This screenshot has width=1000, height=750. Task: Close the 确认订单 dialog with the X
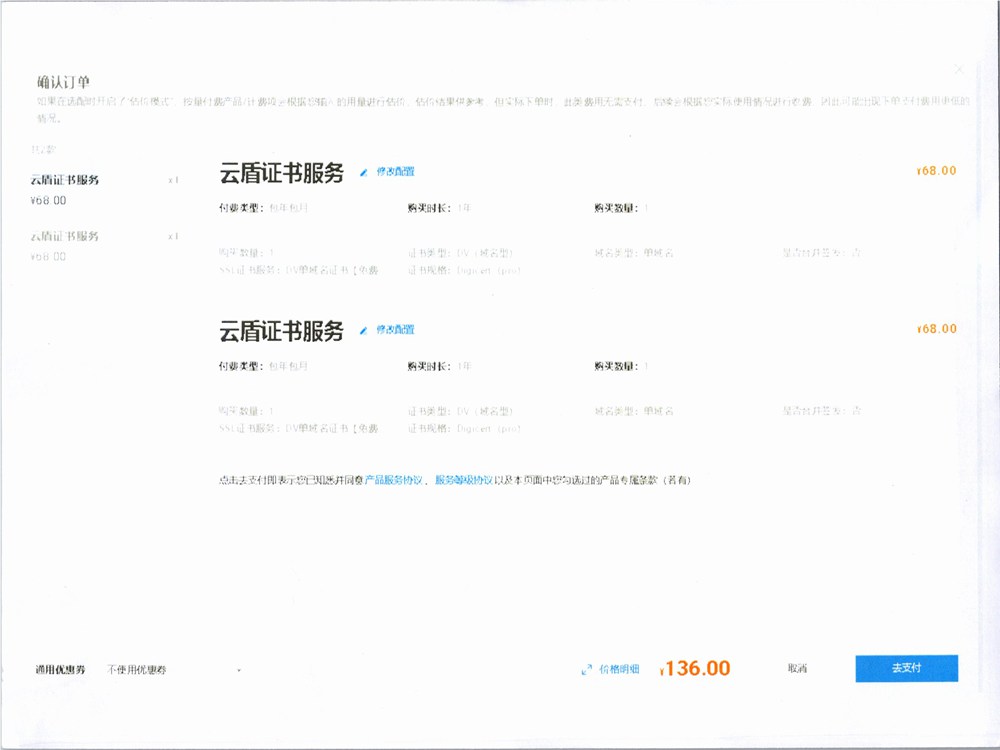click(x=960, y=70)
